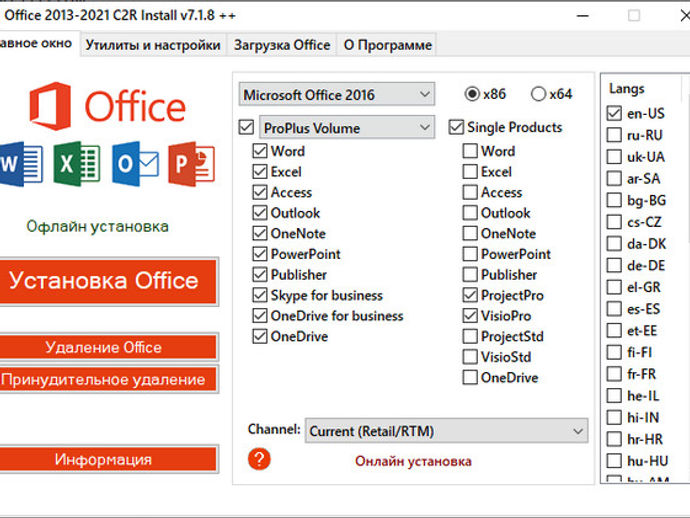This screenshot has height=518, width=690.
Task: Uncheck the ProjectPro single product
Action: 470,295
